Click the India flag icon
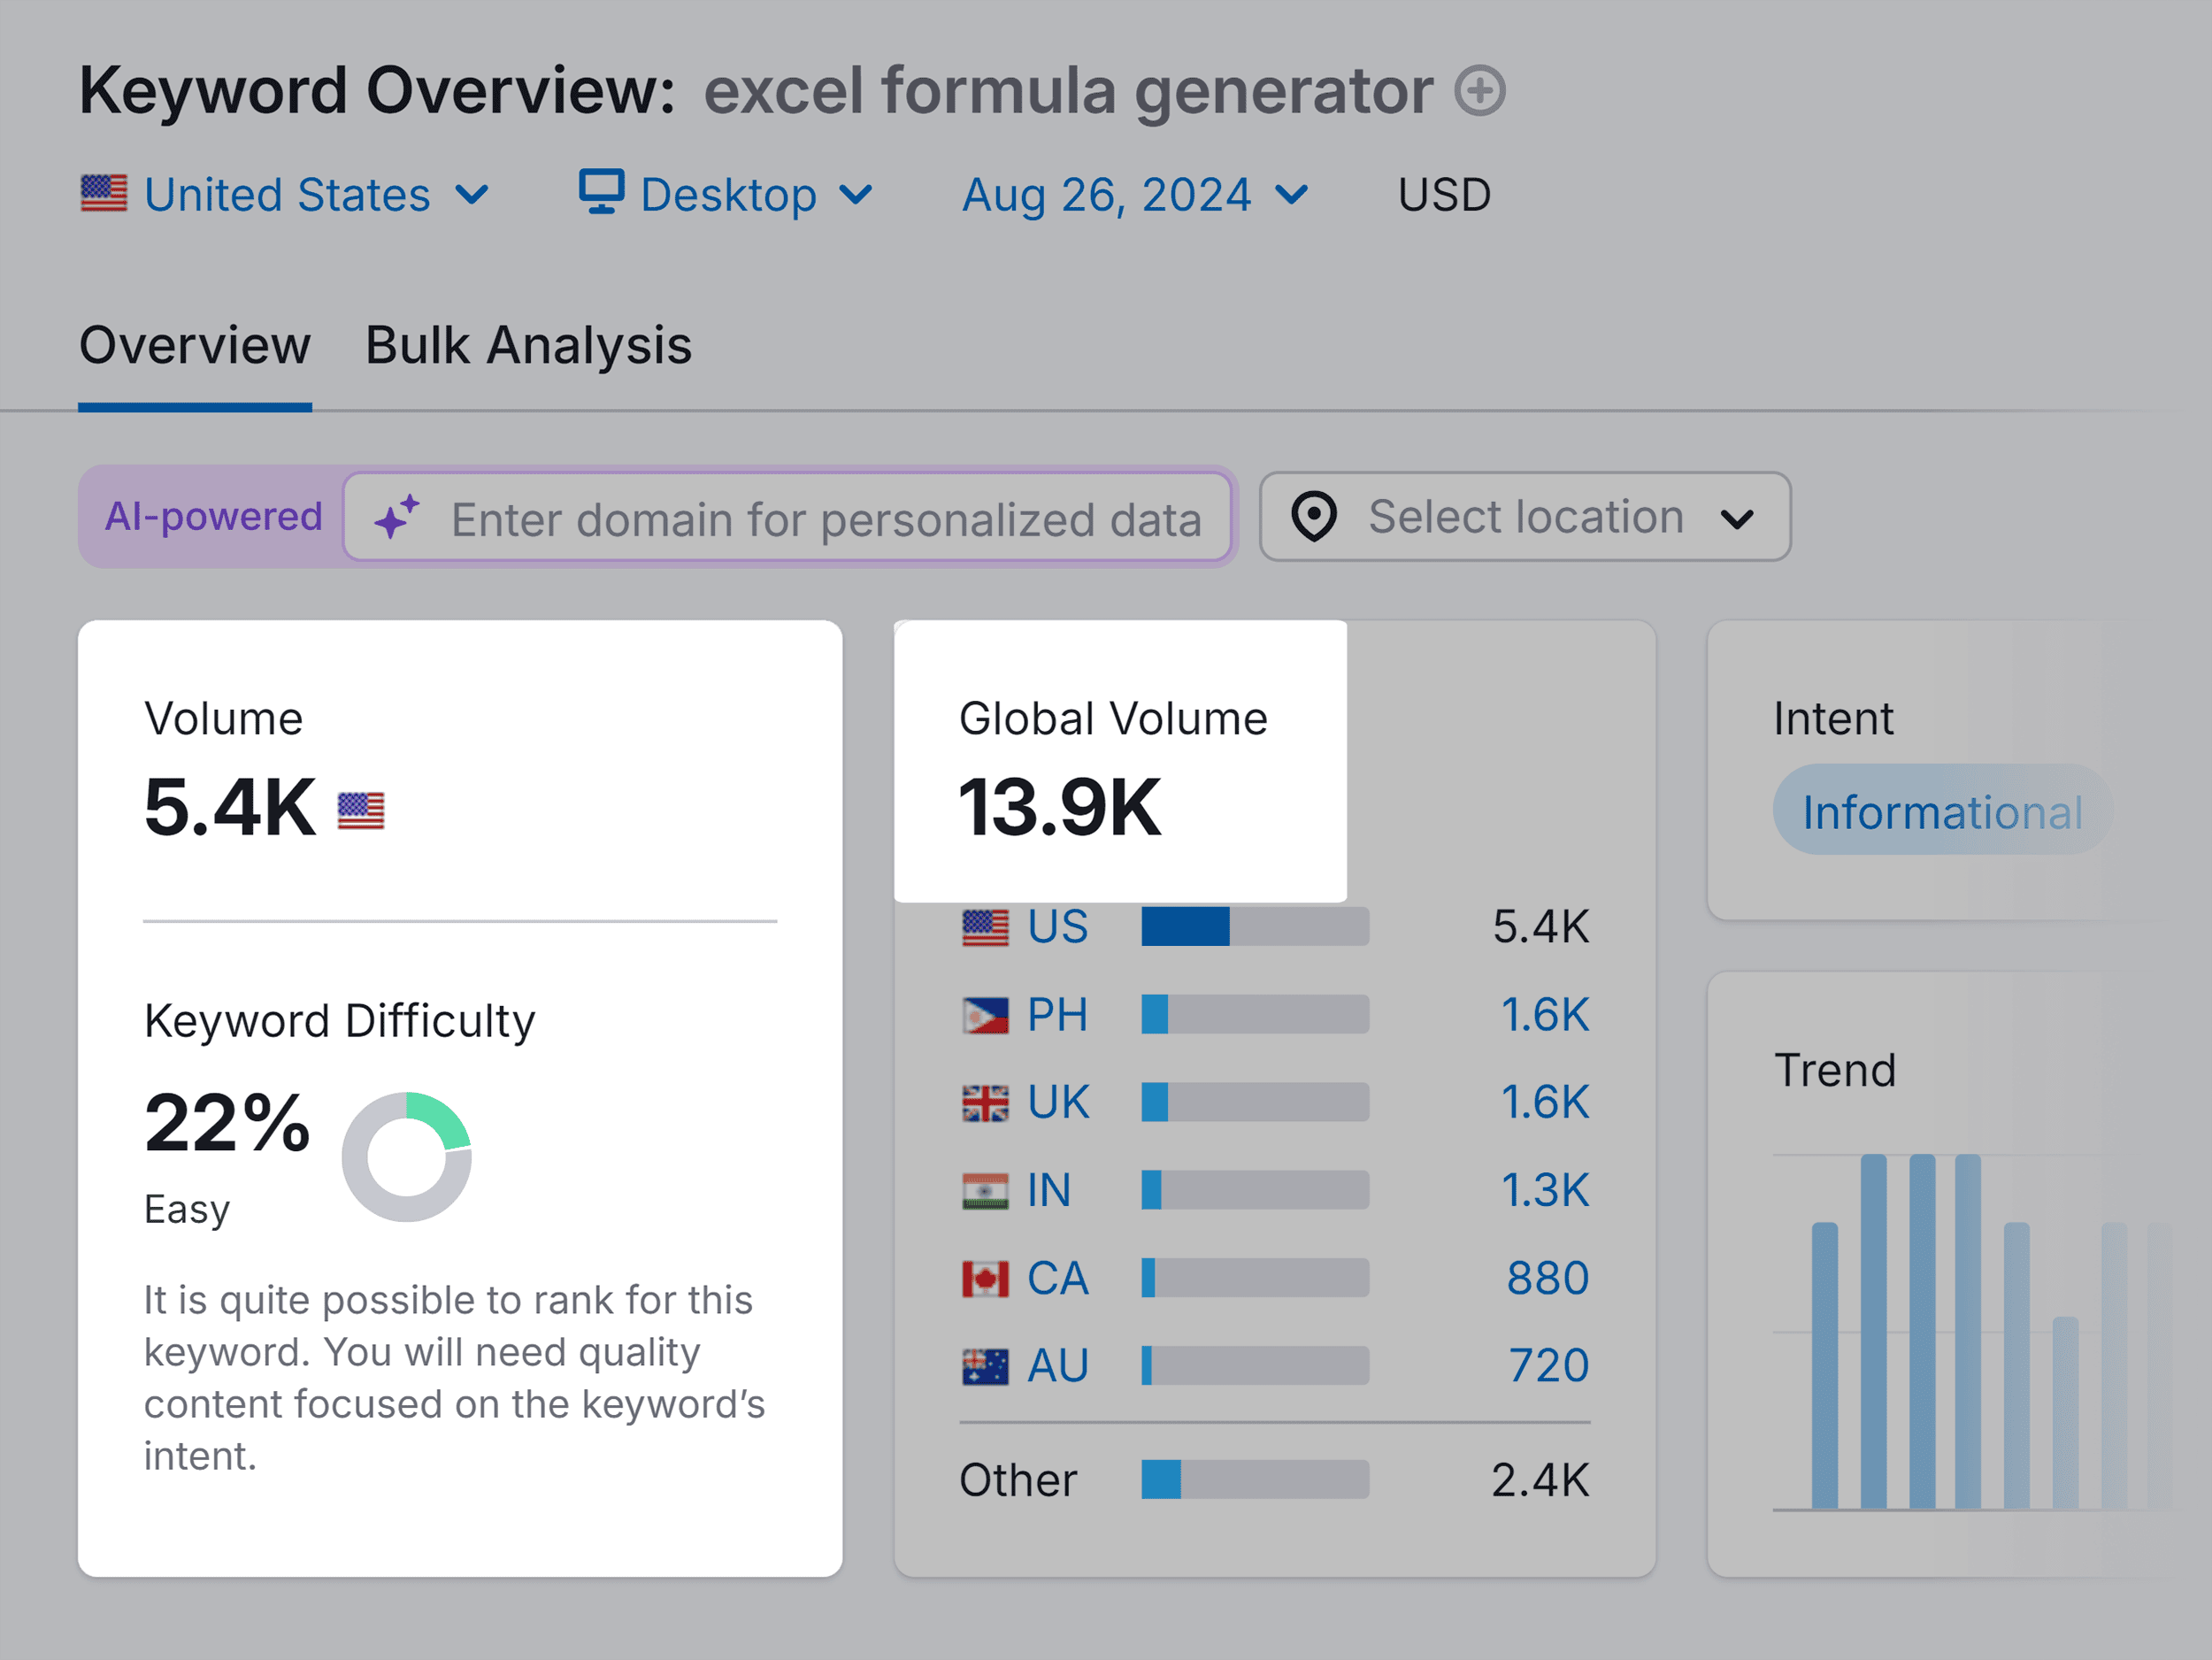Image resolution: width=2212 pixels, height=1660 pixels. click(985, 1191)
